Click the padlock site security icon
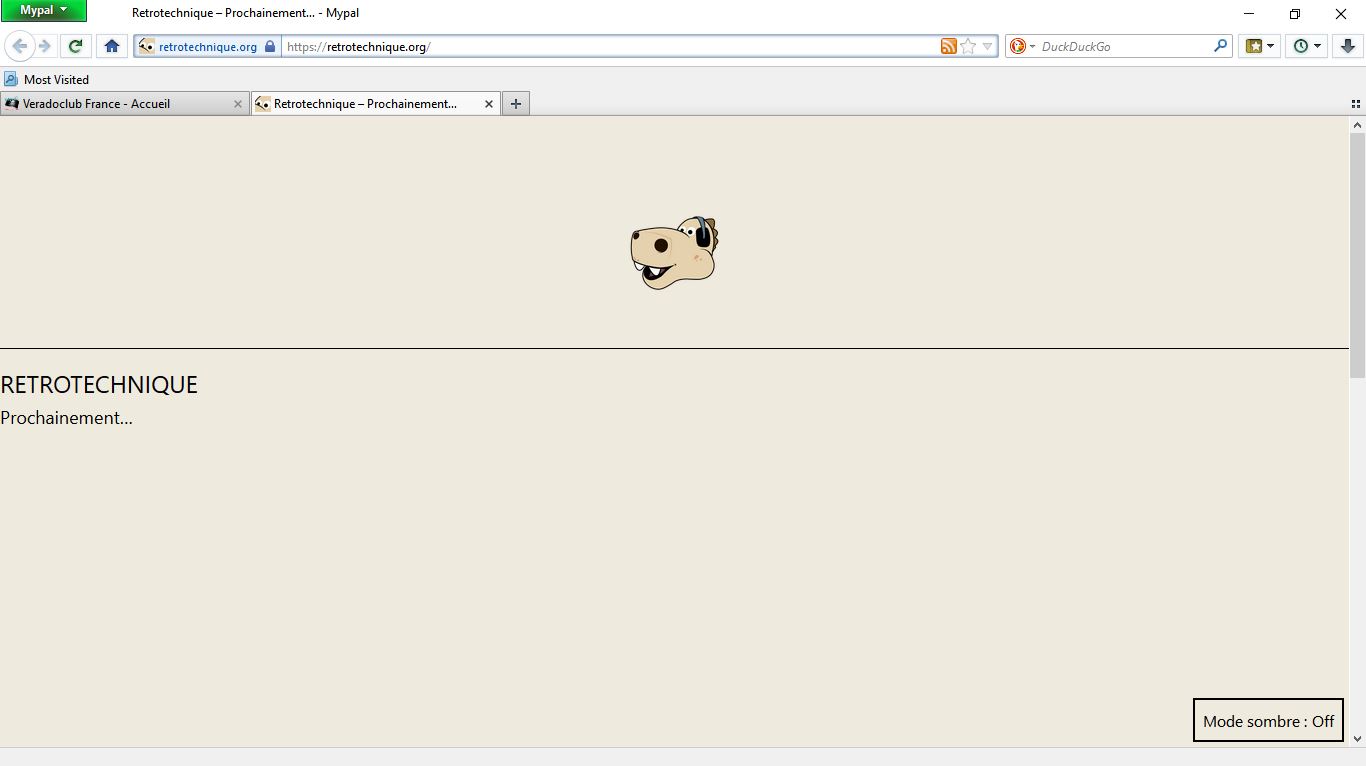Image resolution: width=1366 pixels, height=766 pixels. (270, 47)
